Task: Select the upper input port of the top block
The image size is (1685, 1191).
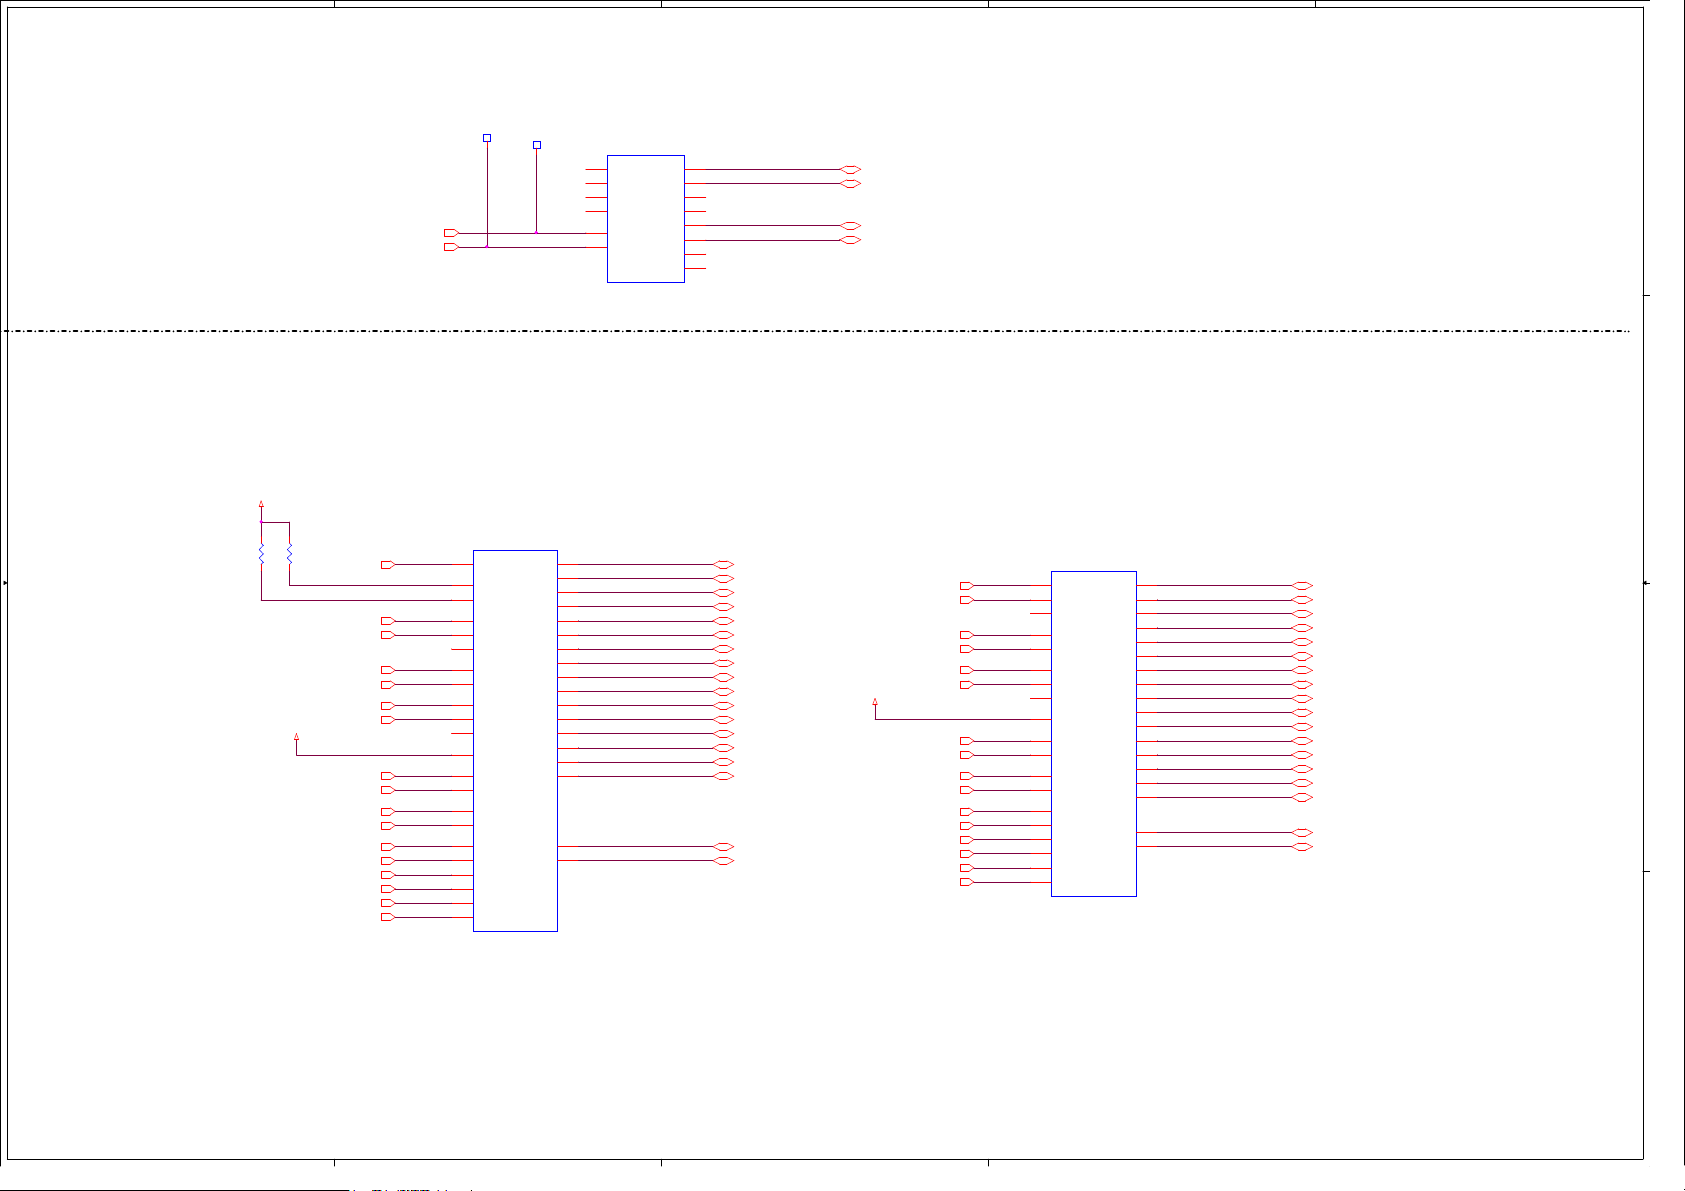Action: coord(451,233)
